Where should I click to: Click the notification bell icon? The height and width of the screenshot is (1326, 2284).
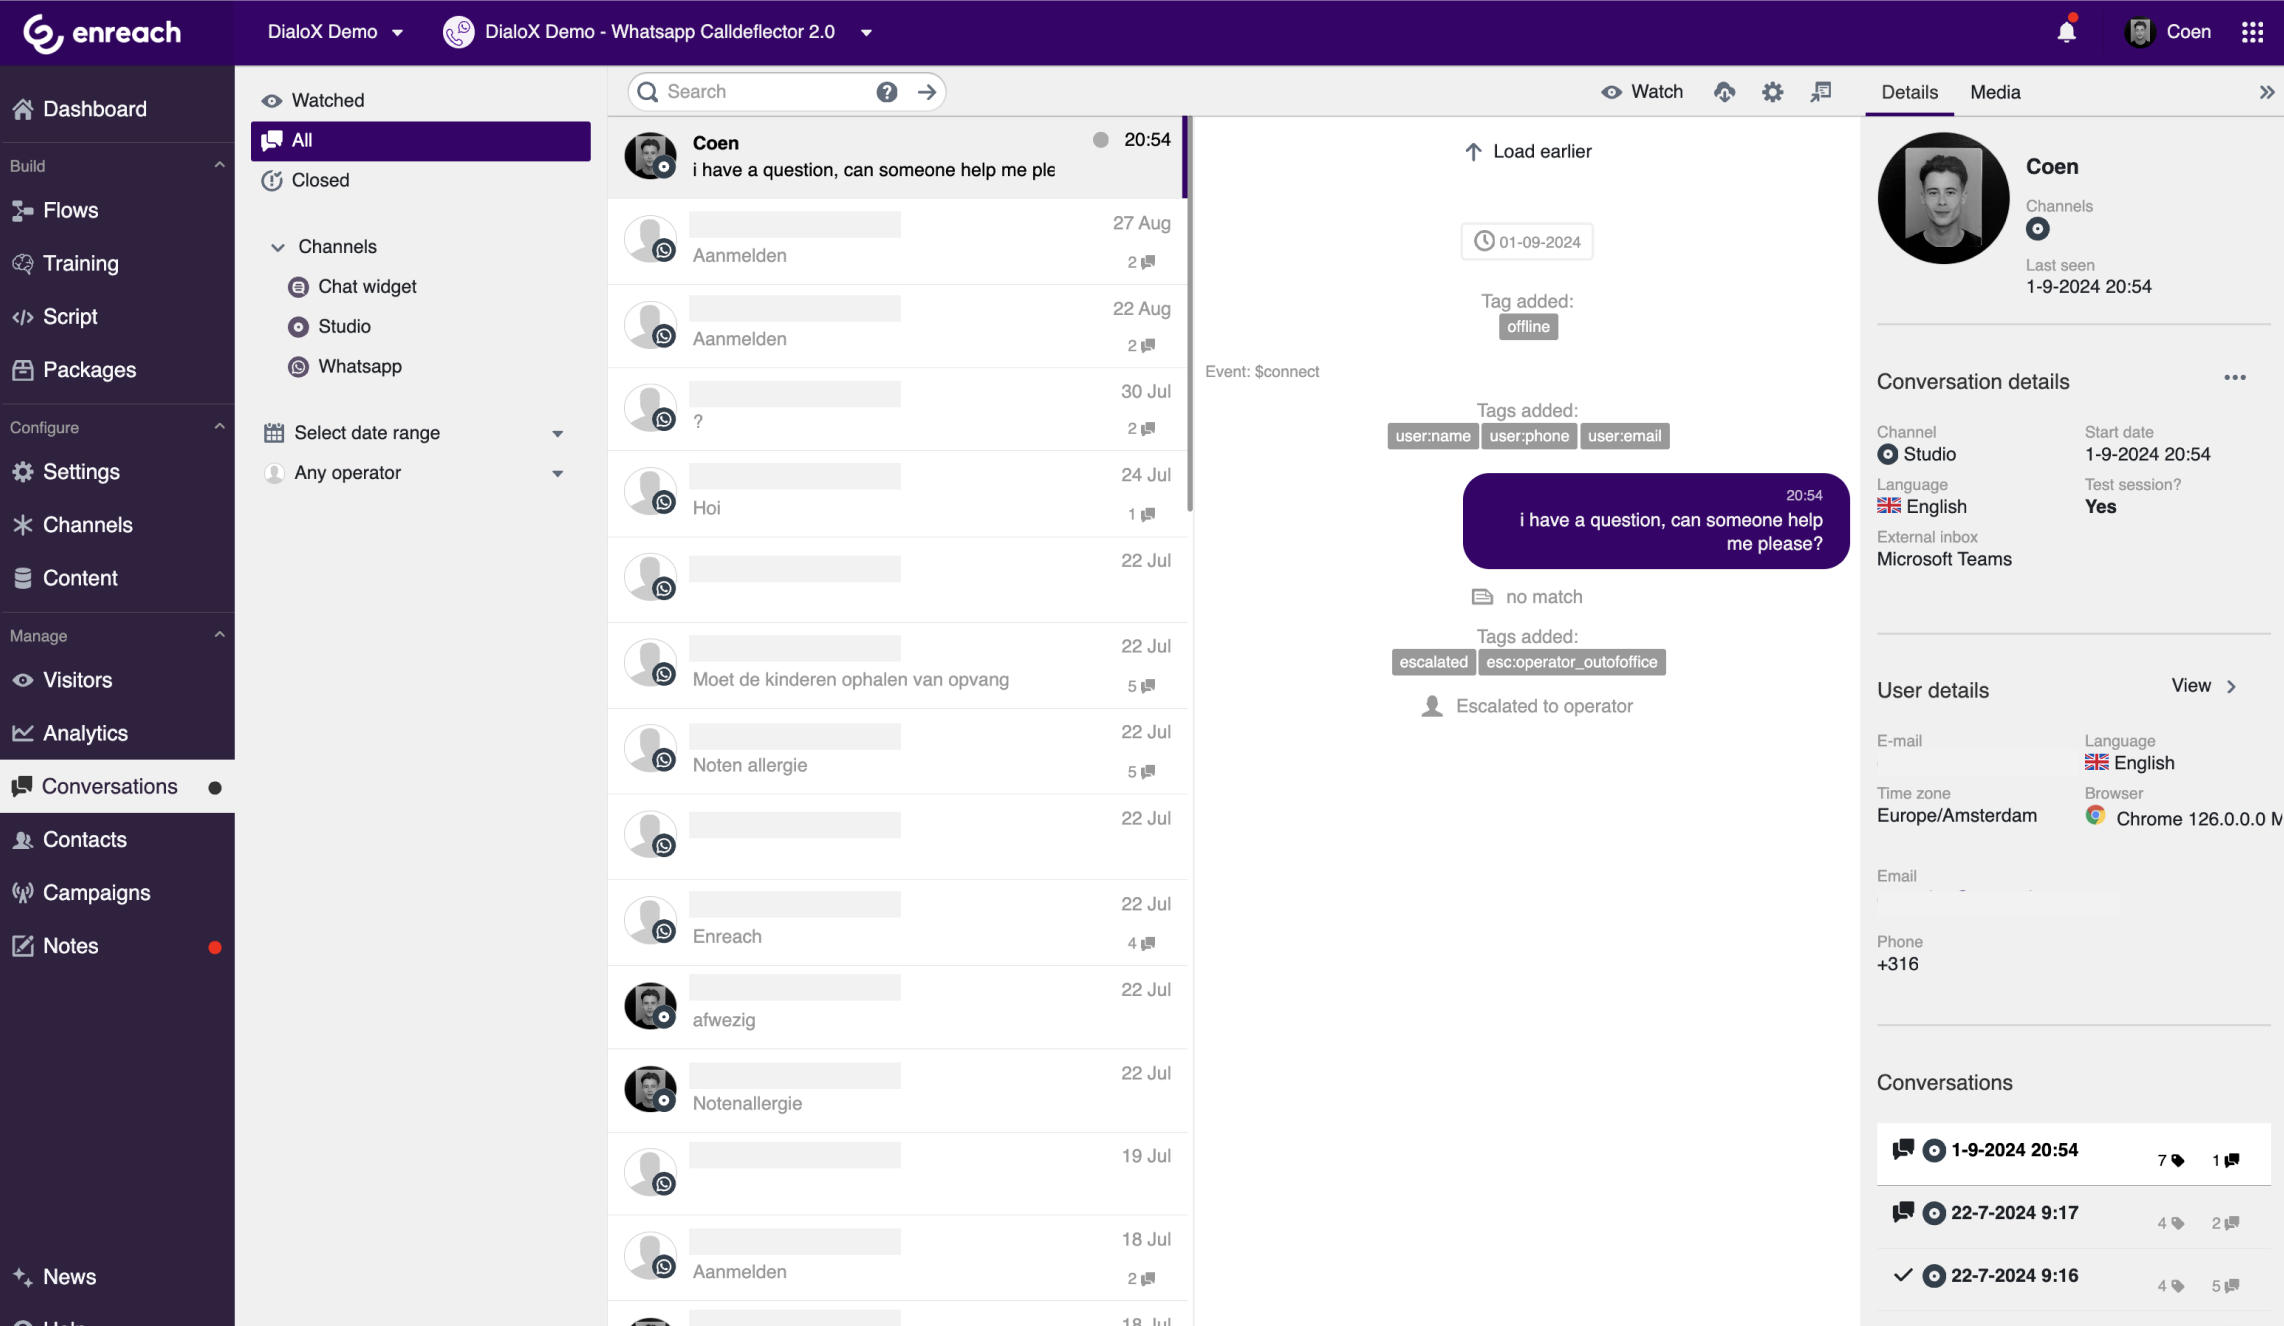[2066, 32]
